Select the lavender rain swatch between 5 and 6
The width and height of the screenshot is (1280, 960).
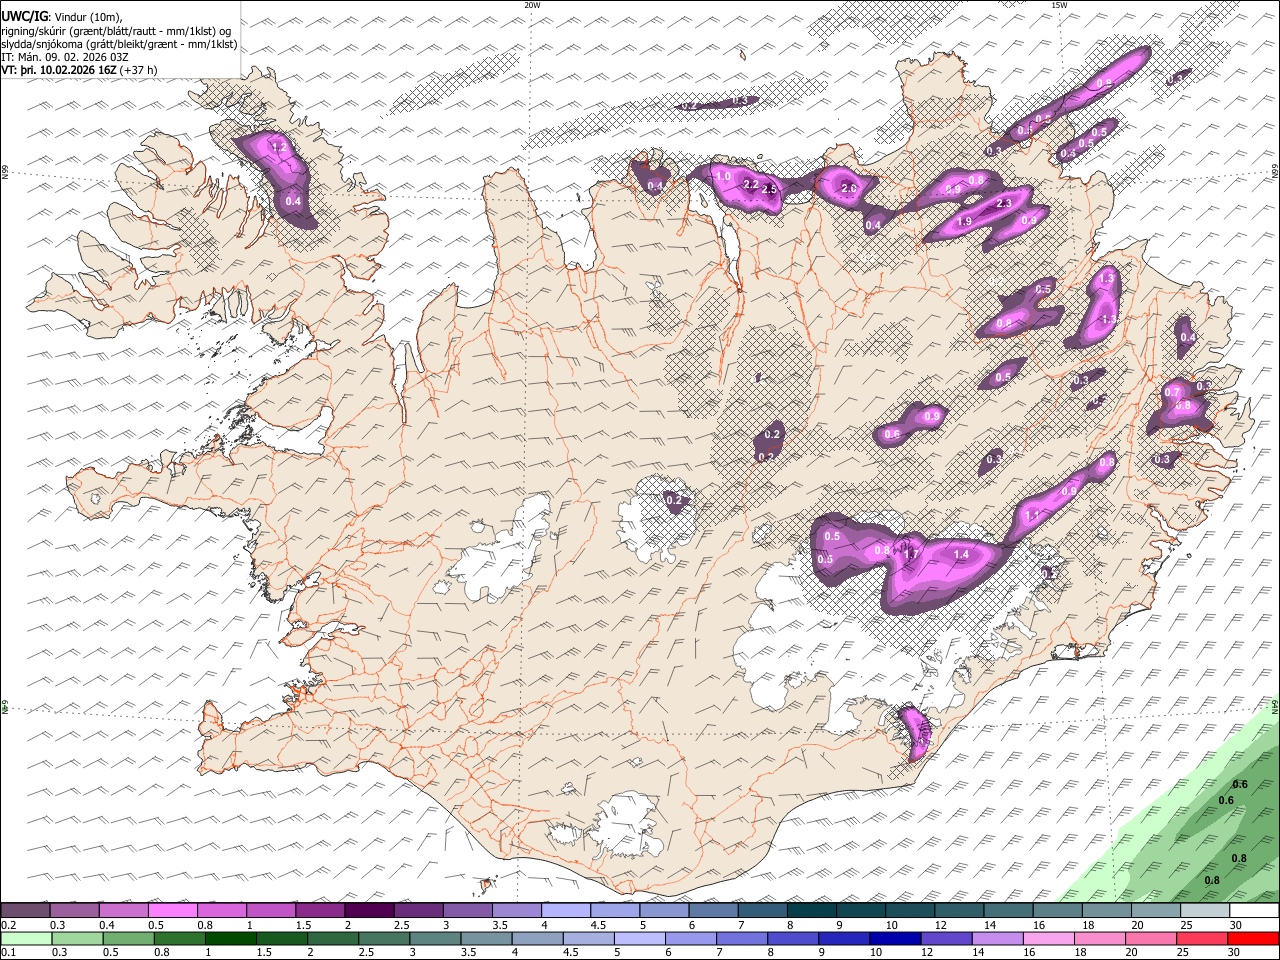(640, 938)
